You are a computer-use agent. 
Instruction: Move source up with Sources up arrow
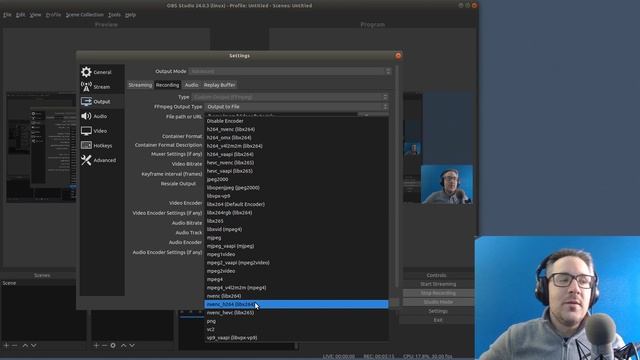123,345
